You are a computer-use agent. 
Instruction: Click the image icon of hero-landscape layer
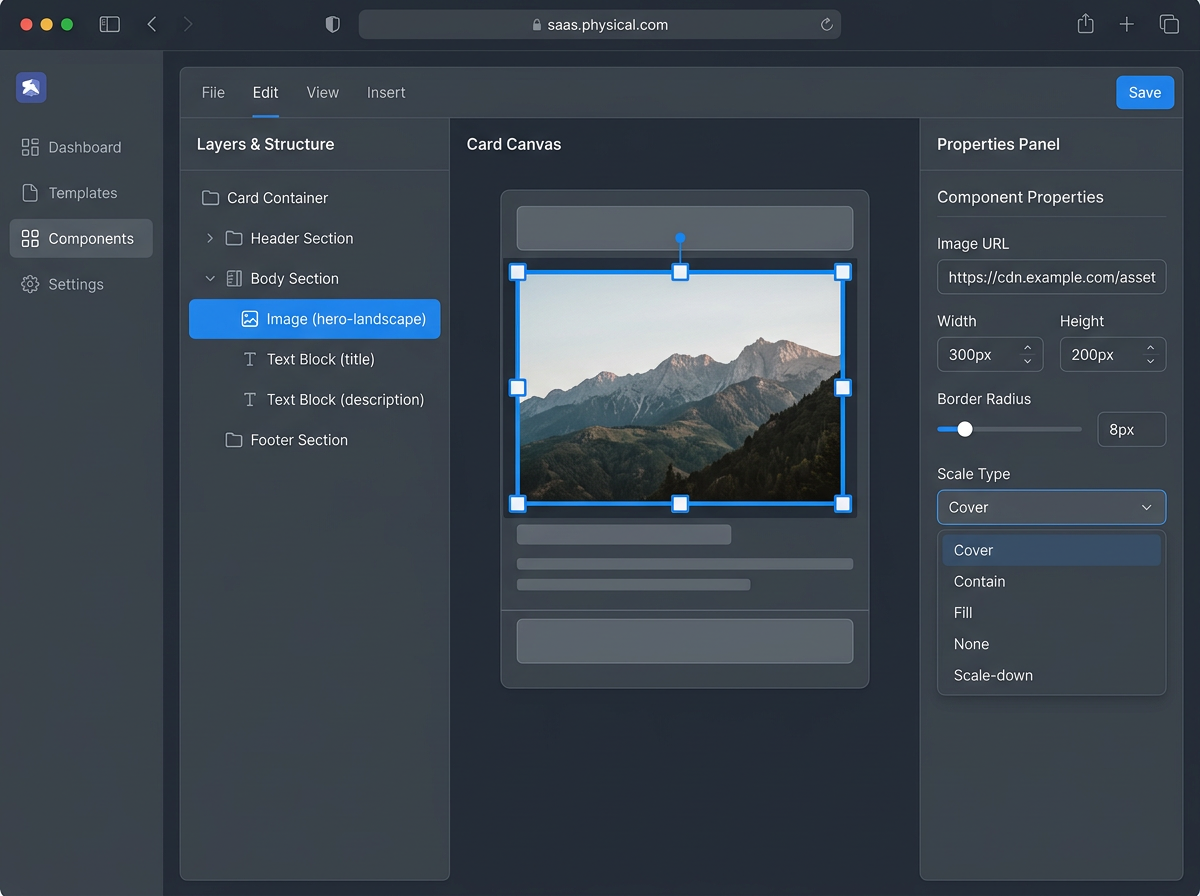250,319
